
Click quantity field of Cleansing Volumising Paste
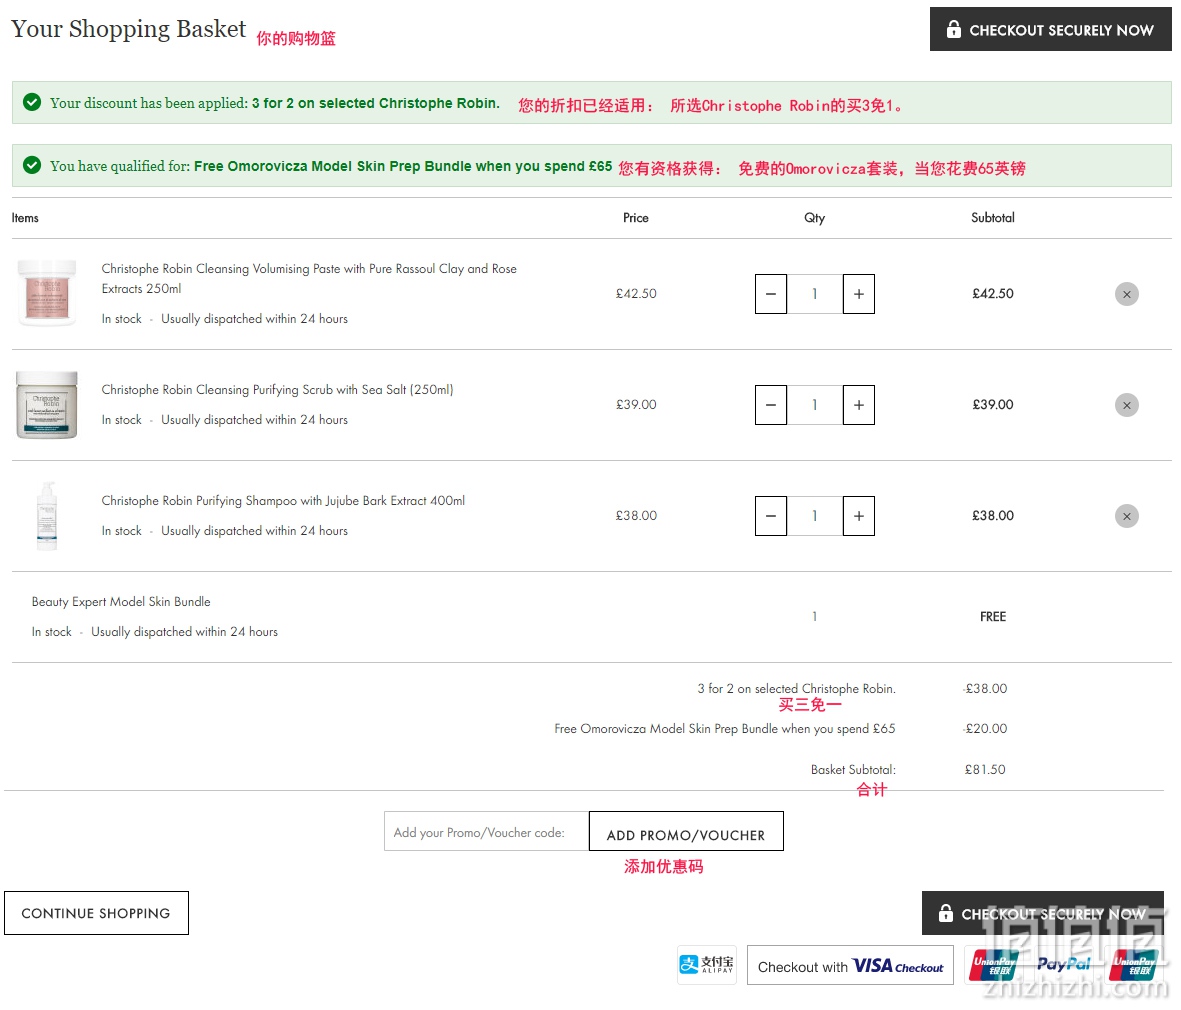point(815,294)
